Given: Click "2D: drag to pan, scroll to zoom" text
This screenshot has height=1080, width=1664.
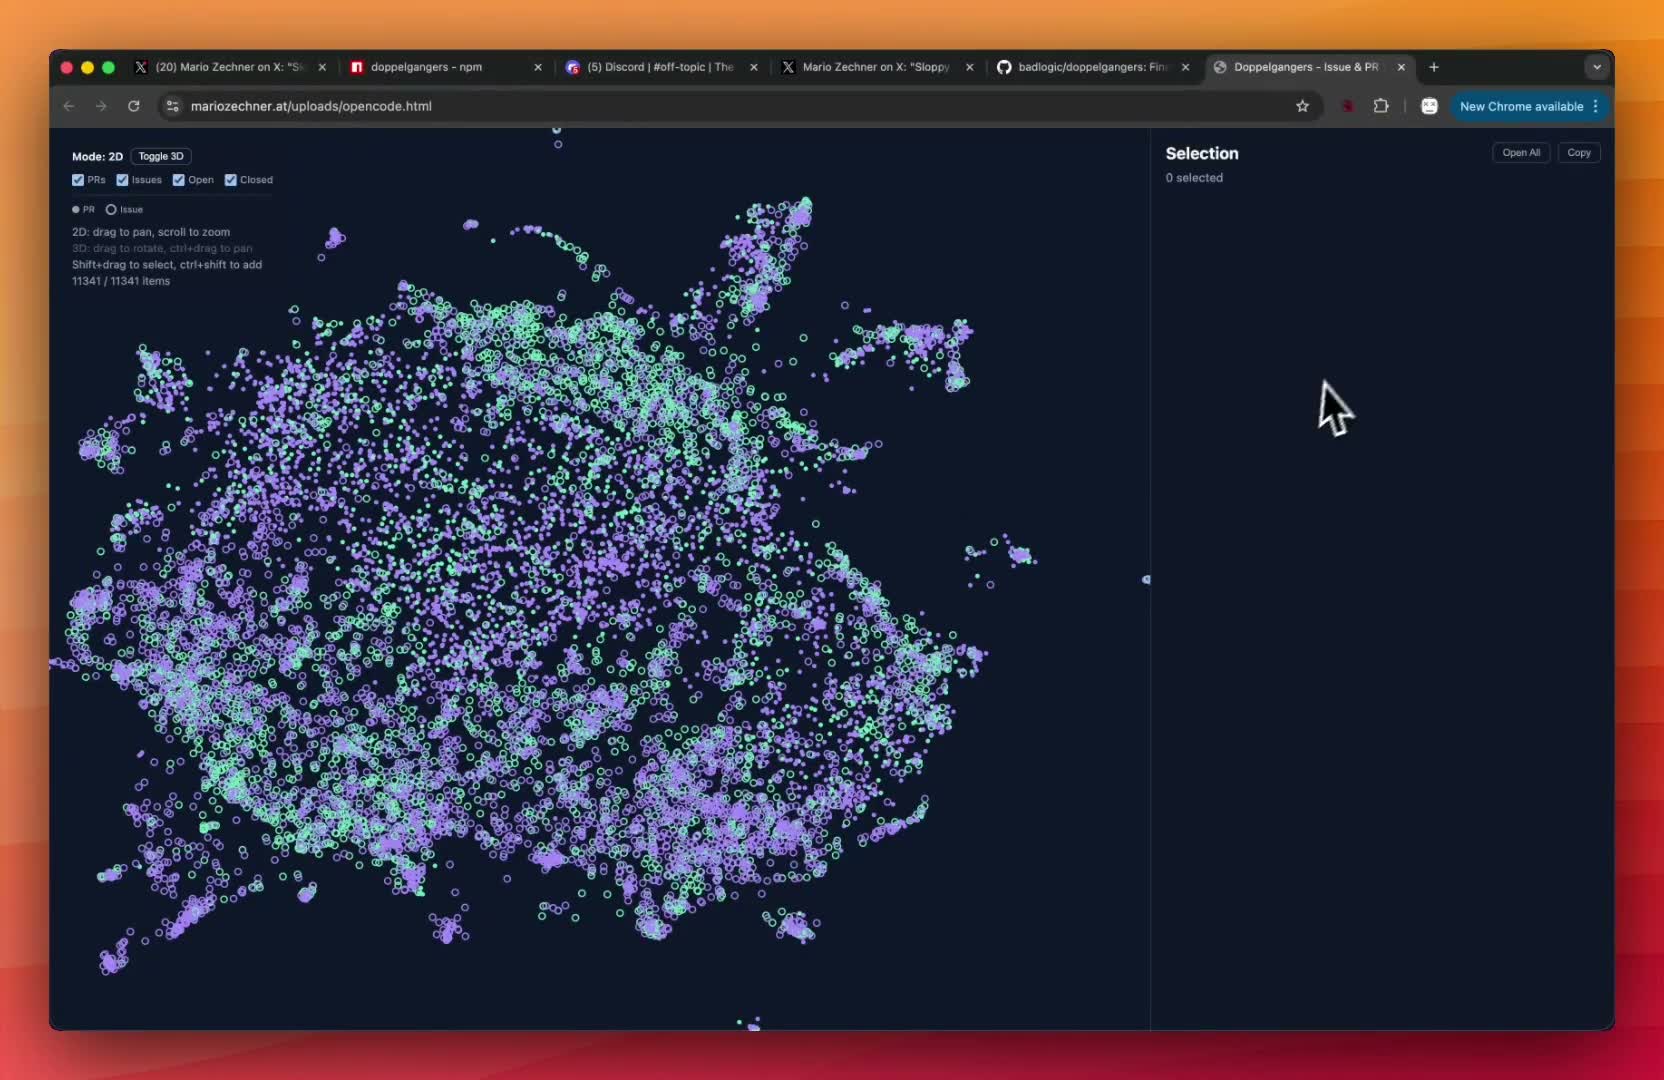Looking at the screenshot, I should [x=151, y=232].
